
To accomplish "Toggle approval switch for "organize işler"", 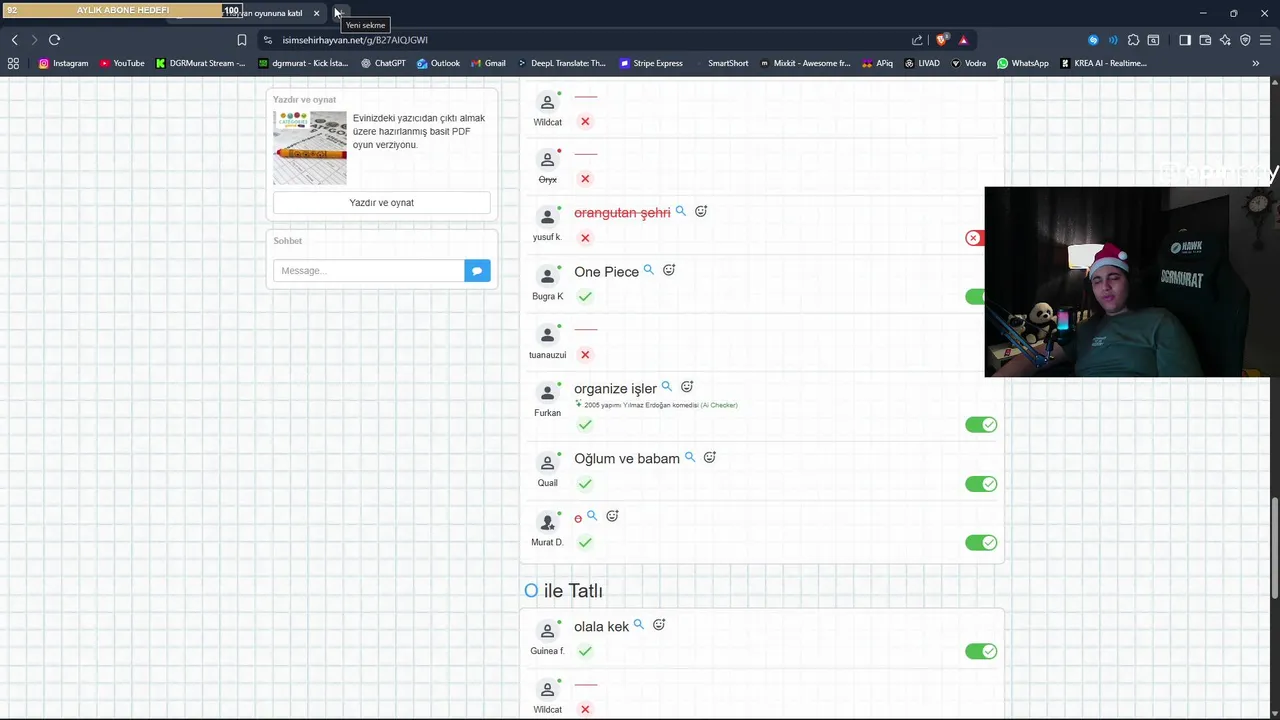I will (x=981, y=425).
